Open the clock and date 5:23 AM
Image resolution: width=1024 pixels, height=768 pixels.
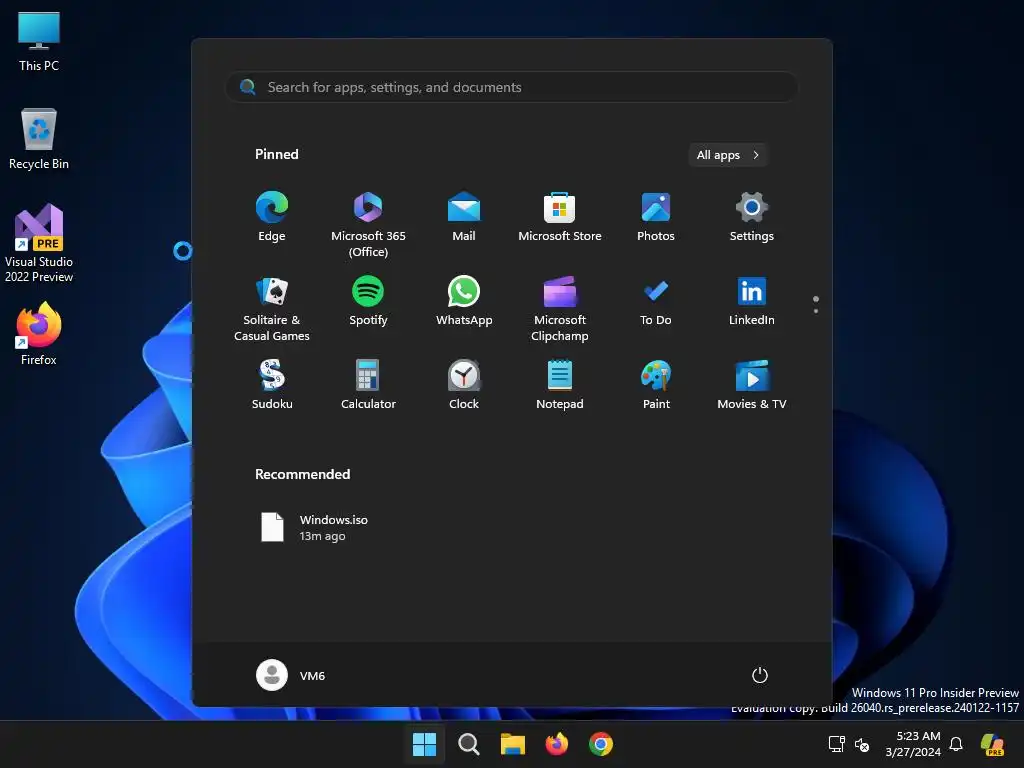coord(913,744)
